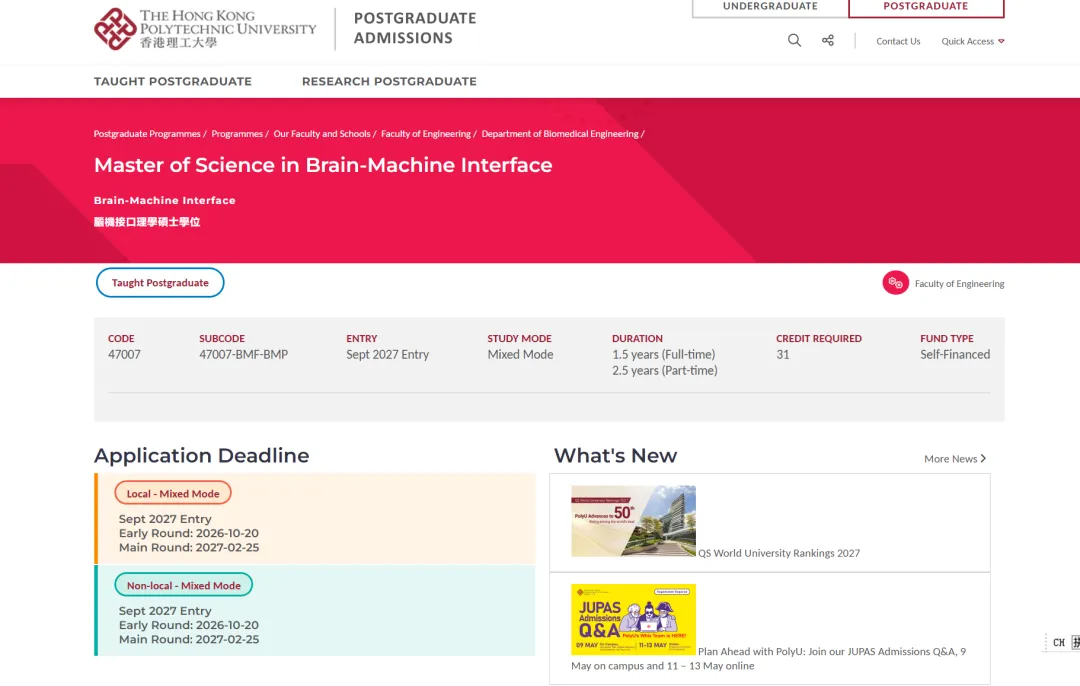Click the credit required value 31
This screenshot has width=1080, height=686.
(x=782, y=355)
